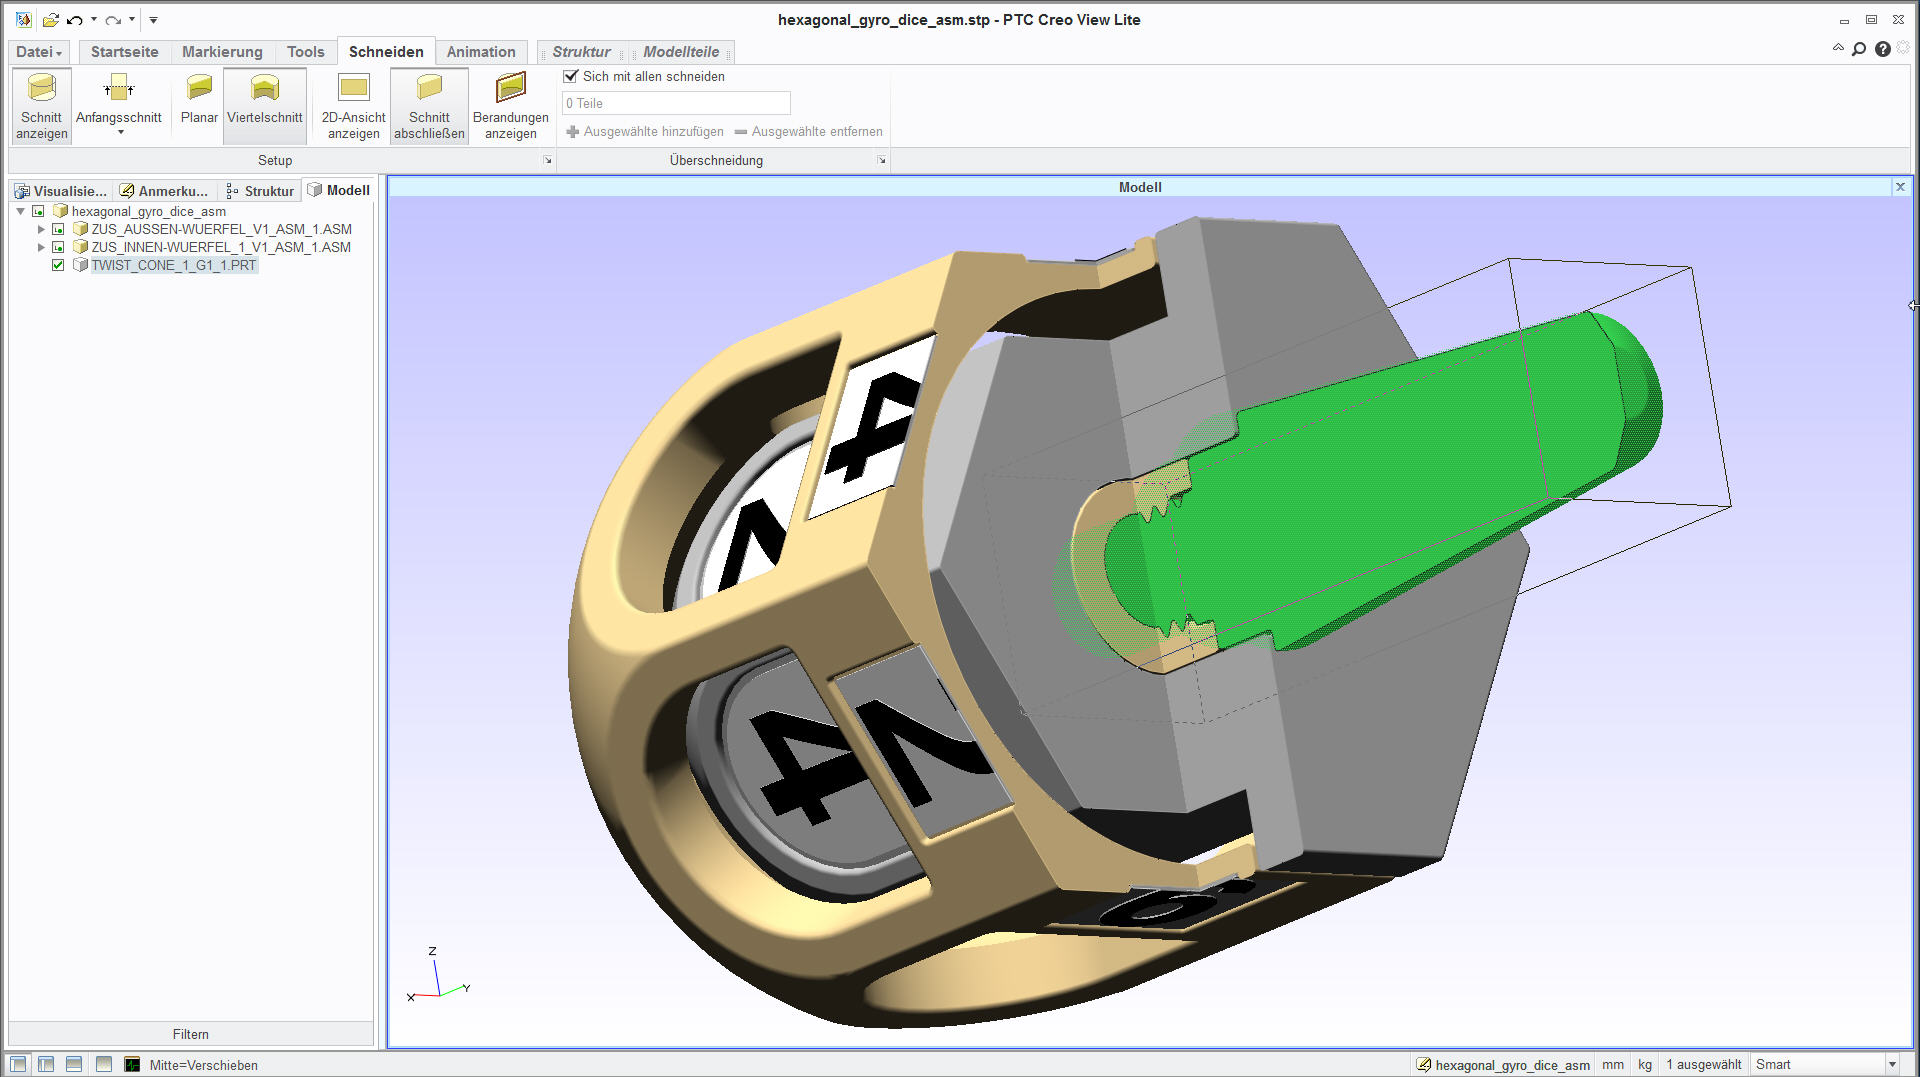The width and height of the screenshot is (1920, 1077).
Task: Open the Tools ribbon tab
Action: [306, 52]
